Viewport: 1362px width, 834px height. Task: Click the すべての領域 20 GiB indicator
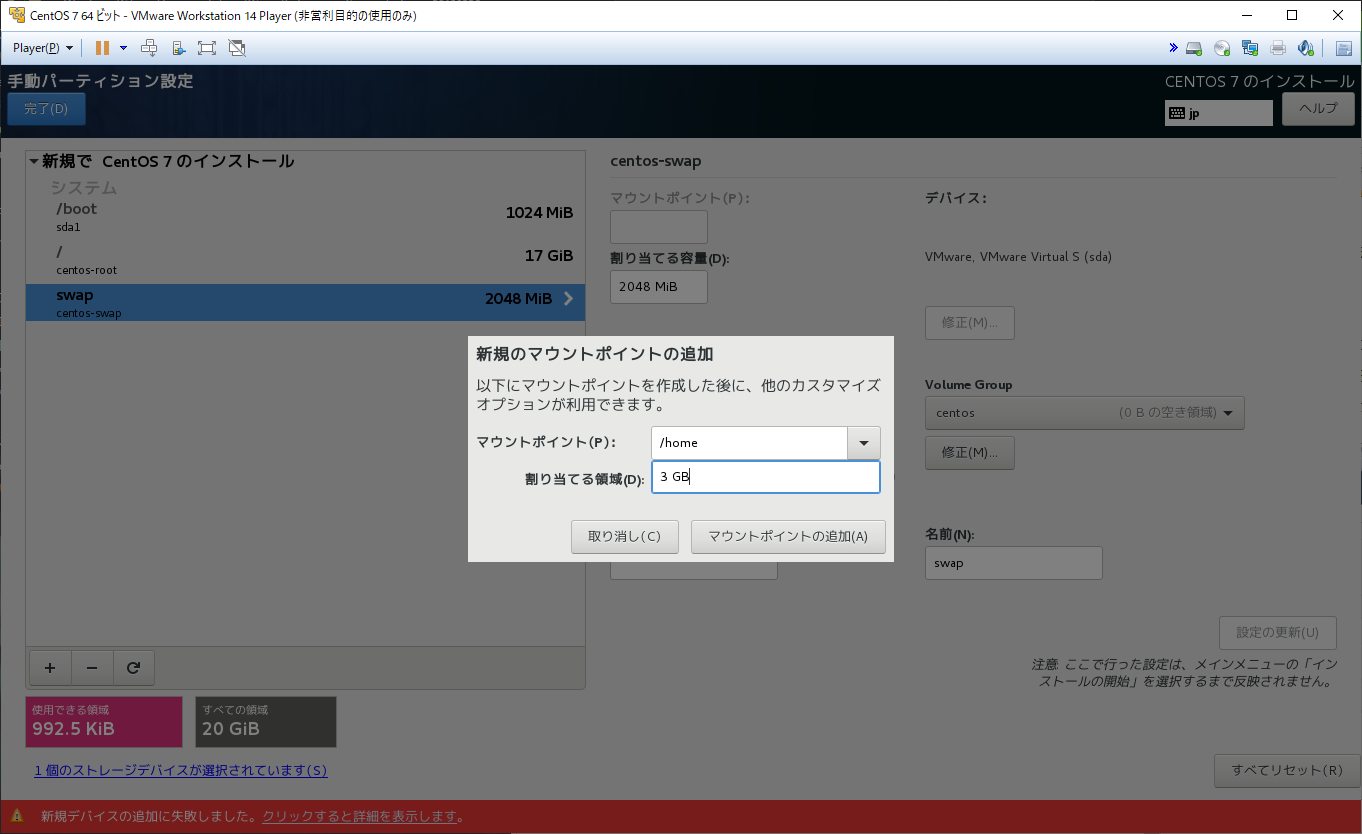point(266,722)
